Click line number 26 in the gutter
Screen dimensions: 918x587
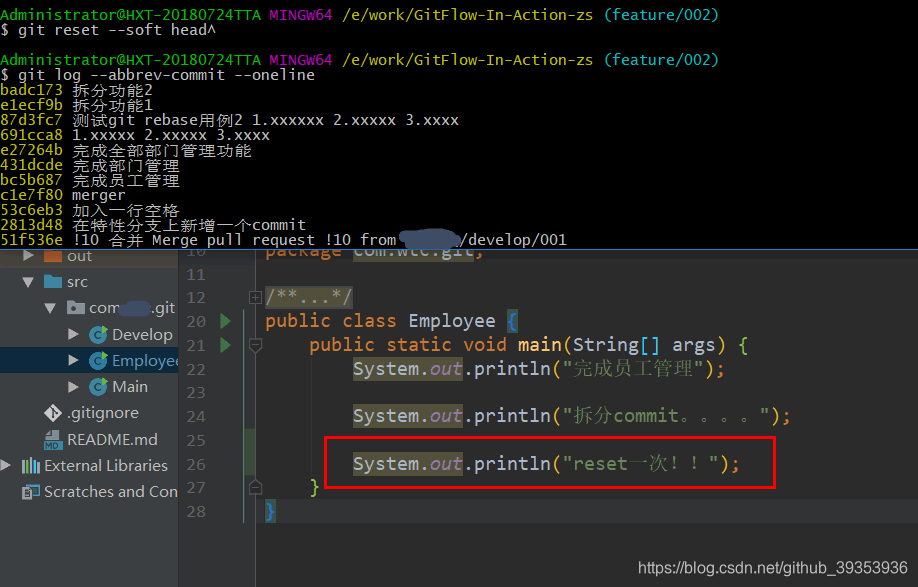(196, 464)
